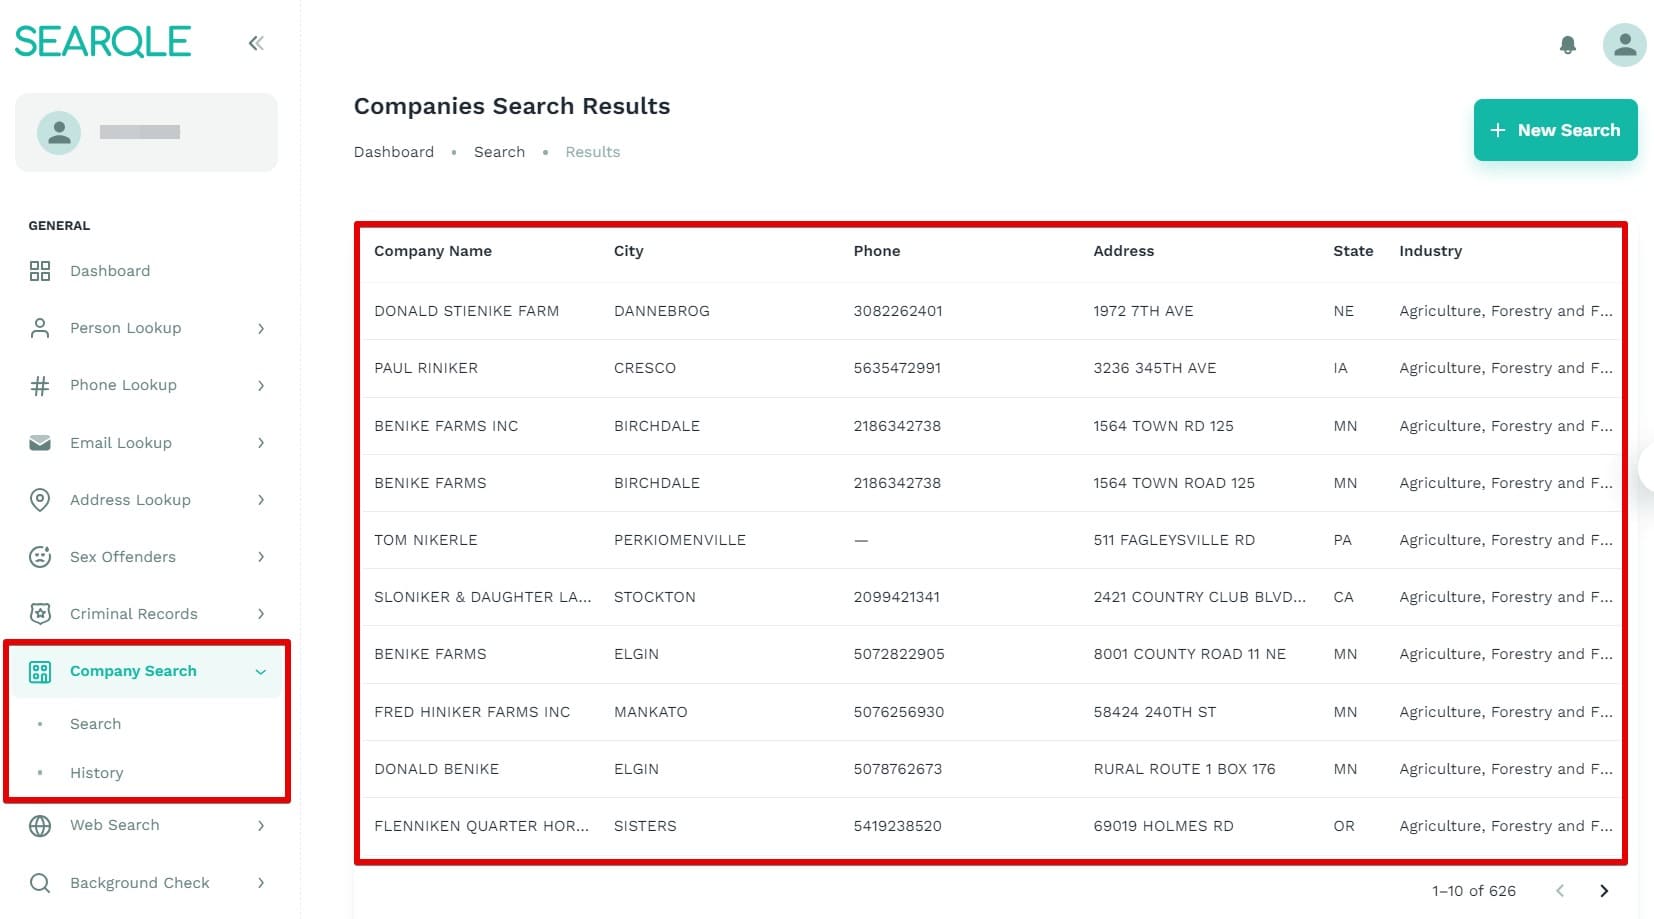Image resolution: width=1654 pixels, height=919 pixels.
Task: Click Dashboard breadcrumb link
Action: (x=394, y=152)
